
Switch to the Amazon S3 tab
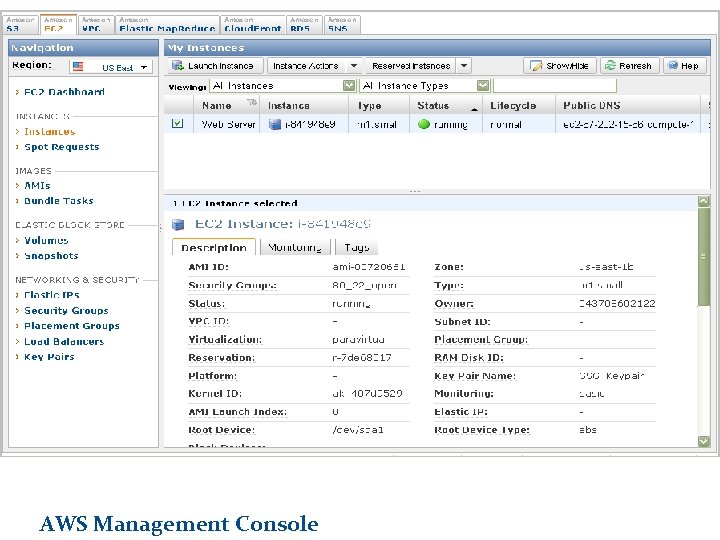[x=20, y=24]
